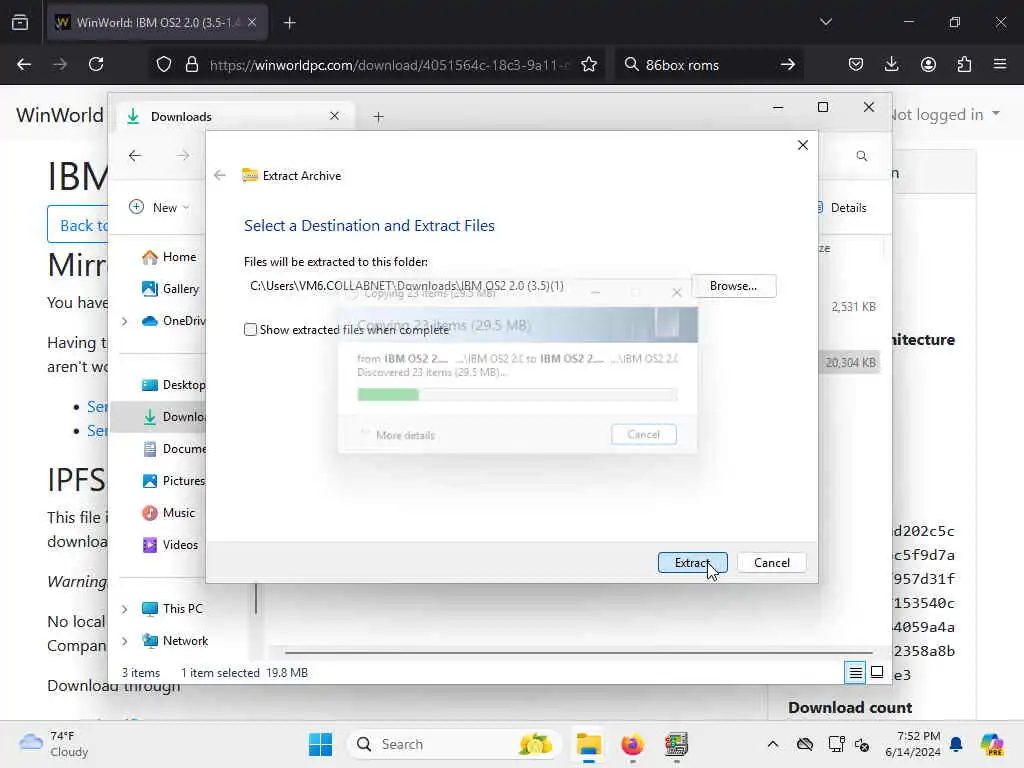
Task: Click the Browse... button
Action: click(x=733, y=286)
